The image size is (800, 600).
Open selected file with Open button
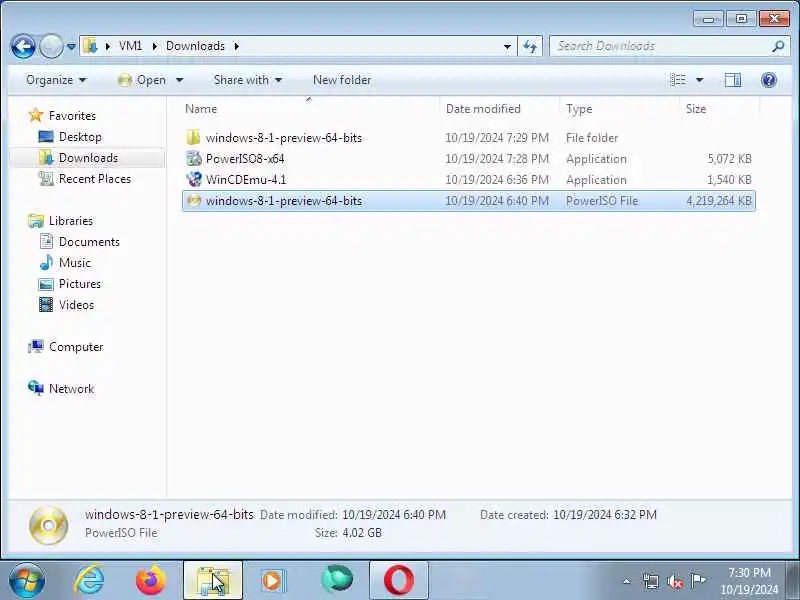[141, 80]
